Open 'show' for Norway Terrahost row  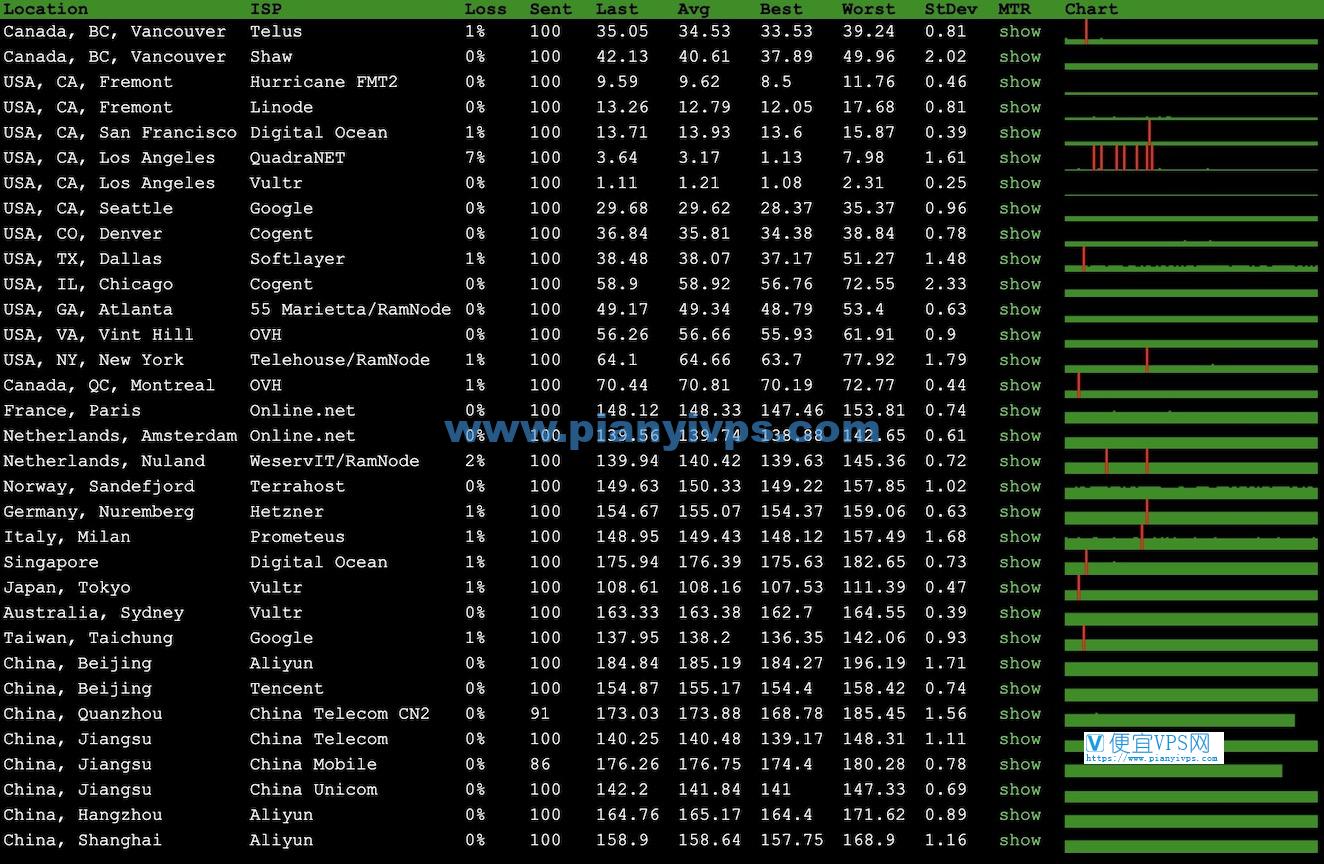[1020, 486]
